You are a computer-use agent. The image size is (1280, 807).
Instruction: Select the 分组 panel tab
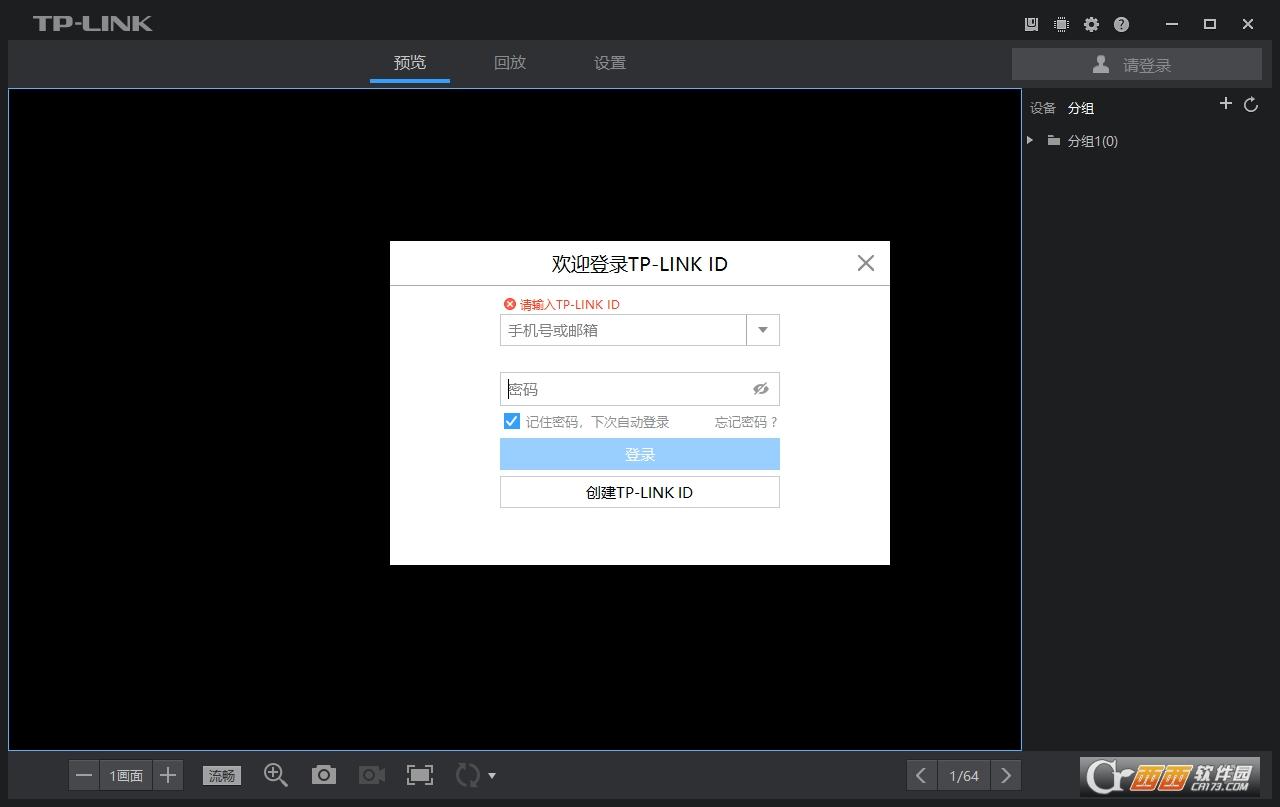coord(1081,108)
